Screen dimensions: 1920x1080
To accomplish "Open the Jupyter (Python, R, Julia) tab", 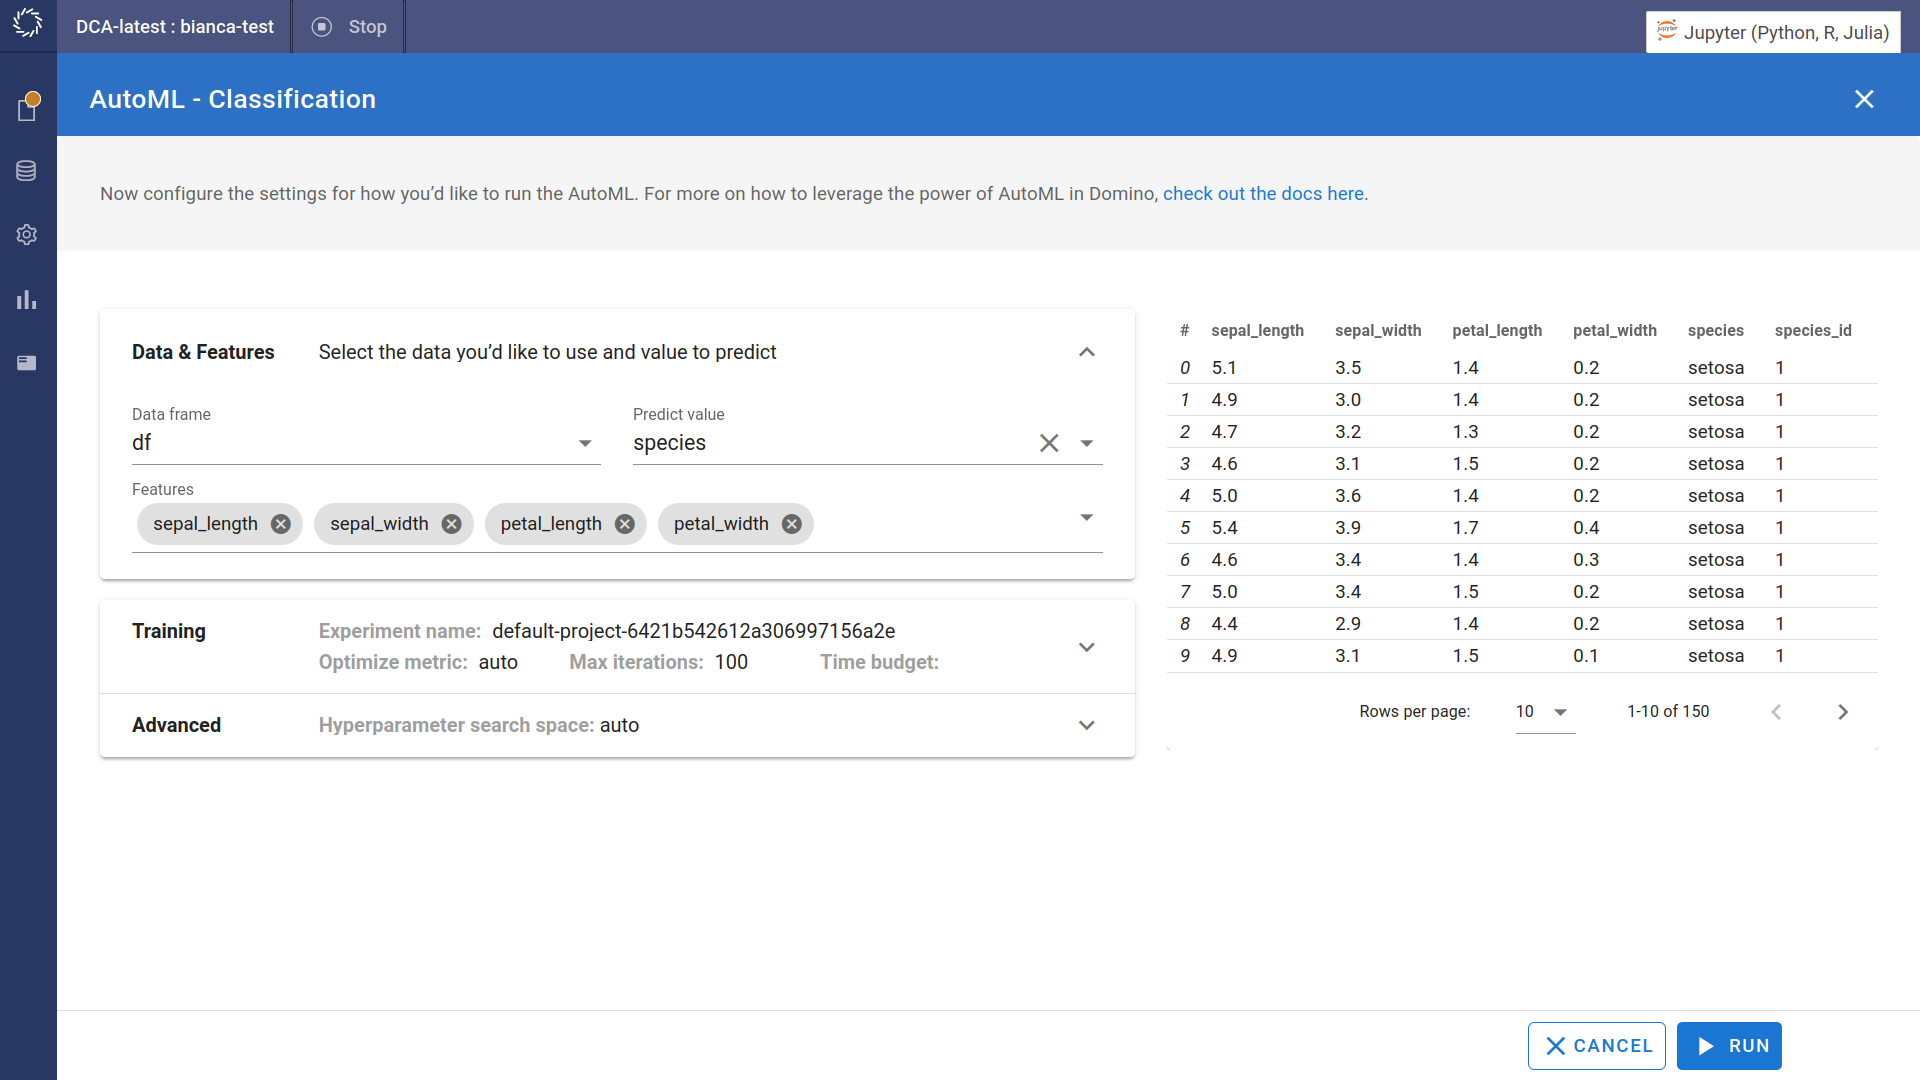I will point(1773,32).
